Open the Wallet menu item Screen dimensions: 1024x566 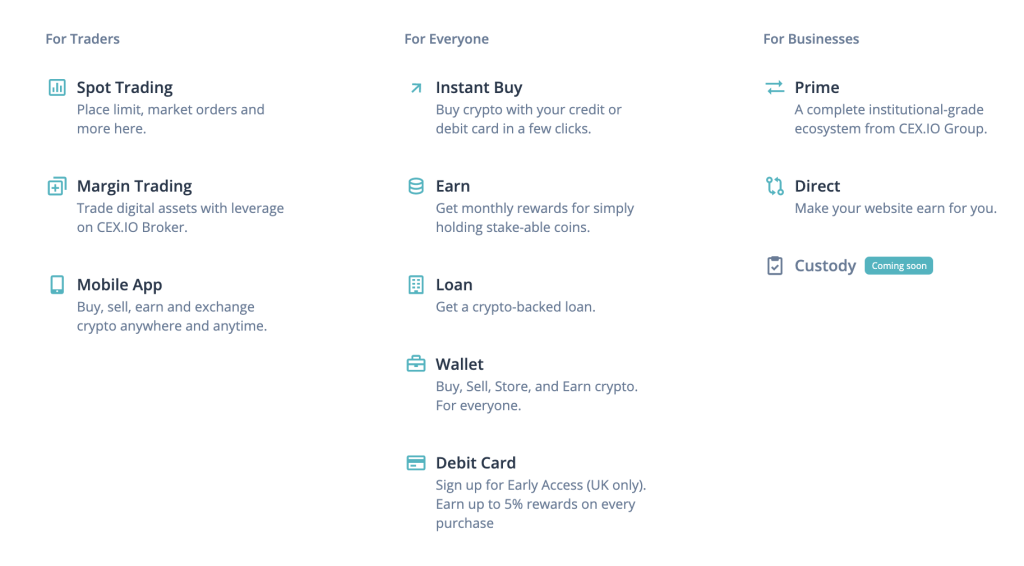coord(460,364)
